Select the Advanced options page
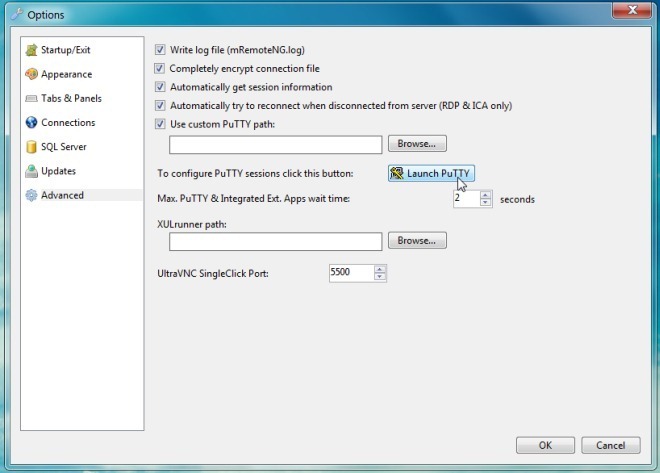This screenshot has width=660, height=473. (62, 195)
